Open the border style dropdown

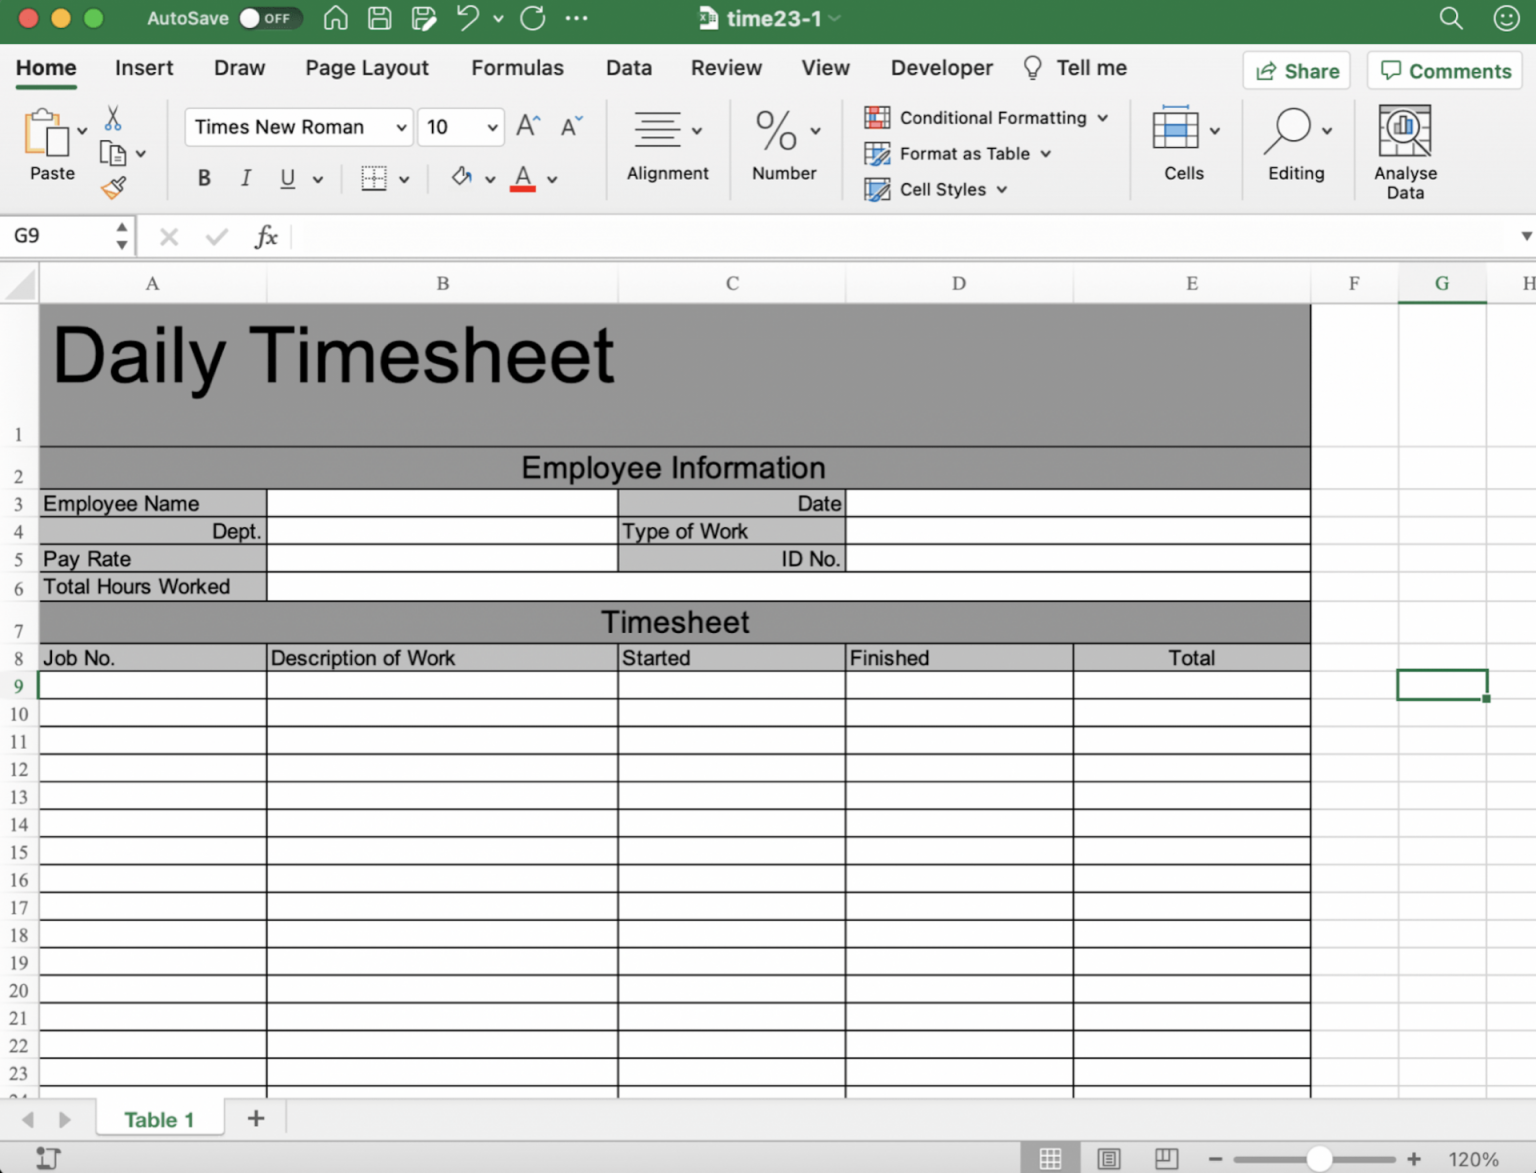(x=404, y=178)
